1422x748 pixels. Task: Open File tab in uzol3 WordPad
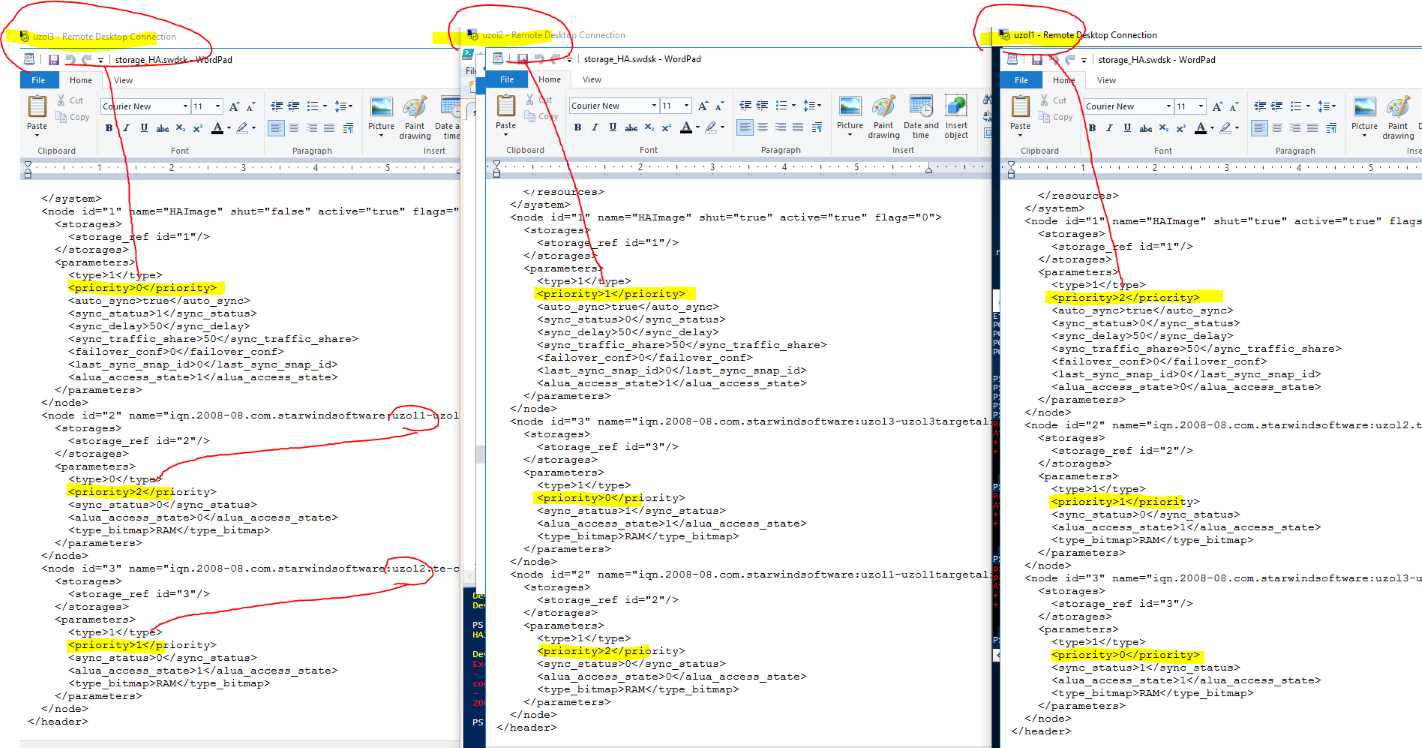(38, 80)
